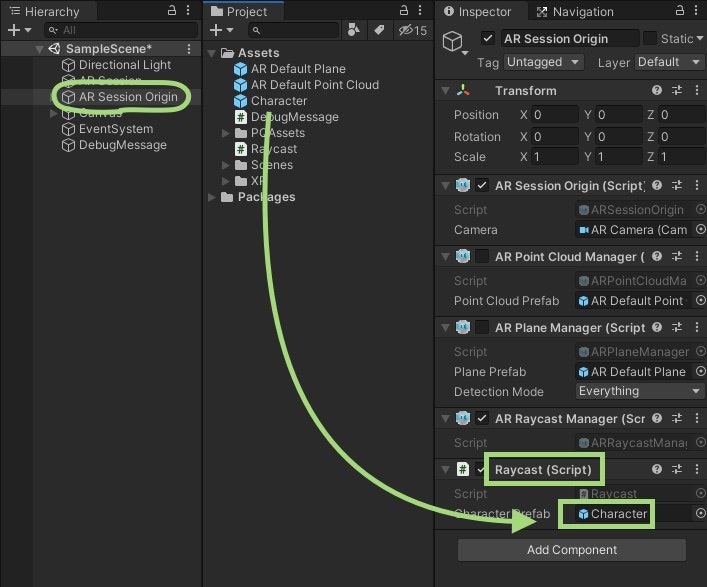Open AR Session Origin script help
The image size is (707, 587).
pos(657,185)
